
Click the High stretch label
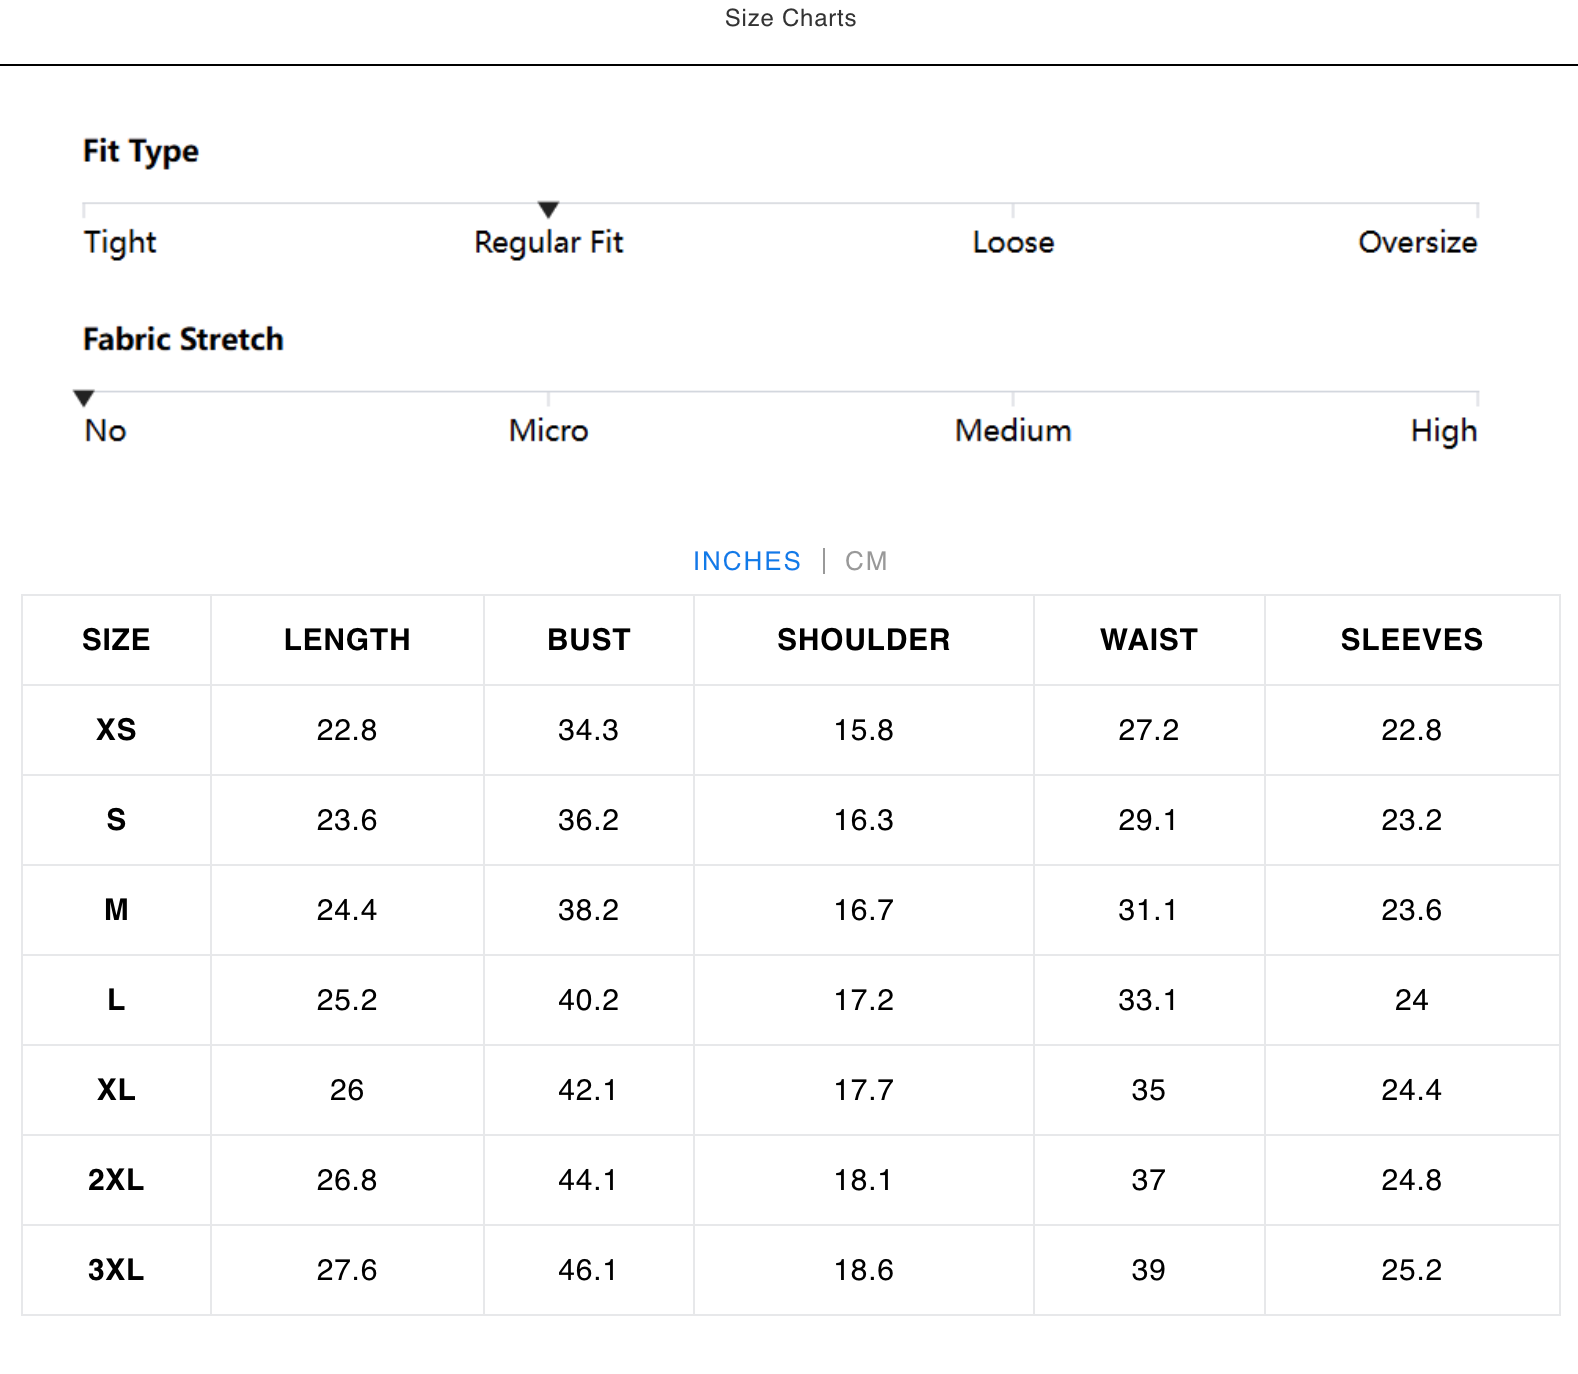click(x=1443, y=431)
